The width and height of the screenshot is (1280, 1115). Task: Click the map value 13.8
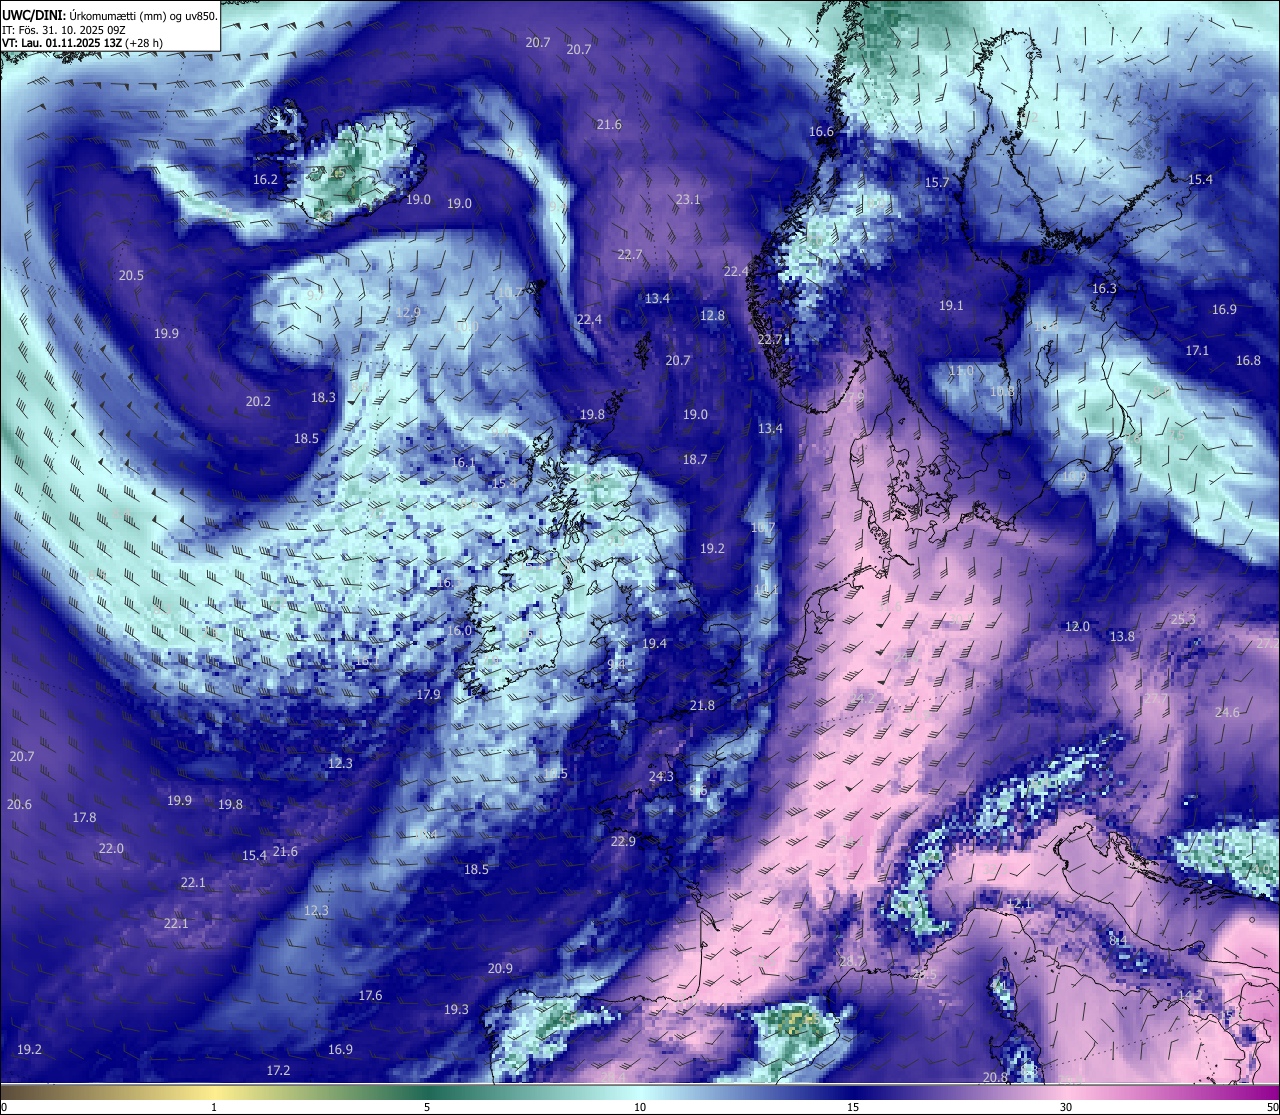point(1122,637)
